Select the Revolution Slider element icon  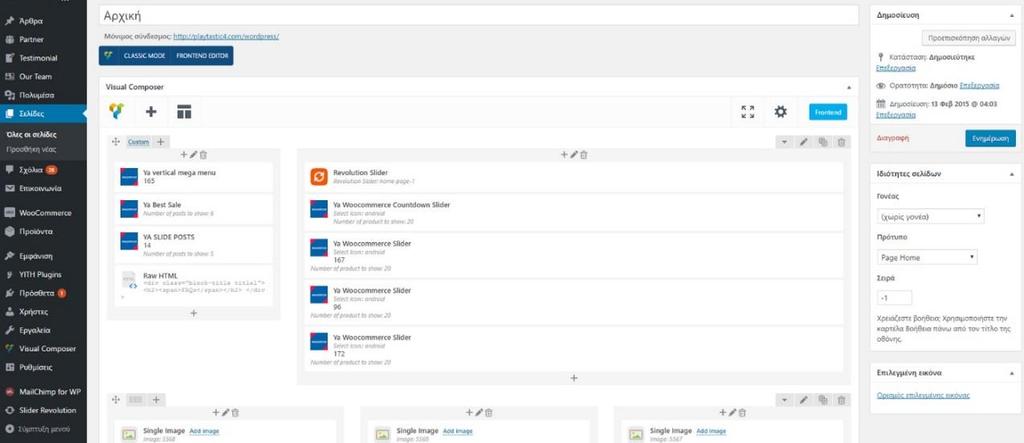pyautogui.click(x=319, y=176)
